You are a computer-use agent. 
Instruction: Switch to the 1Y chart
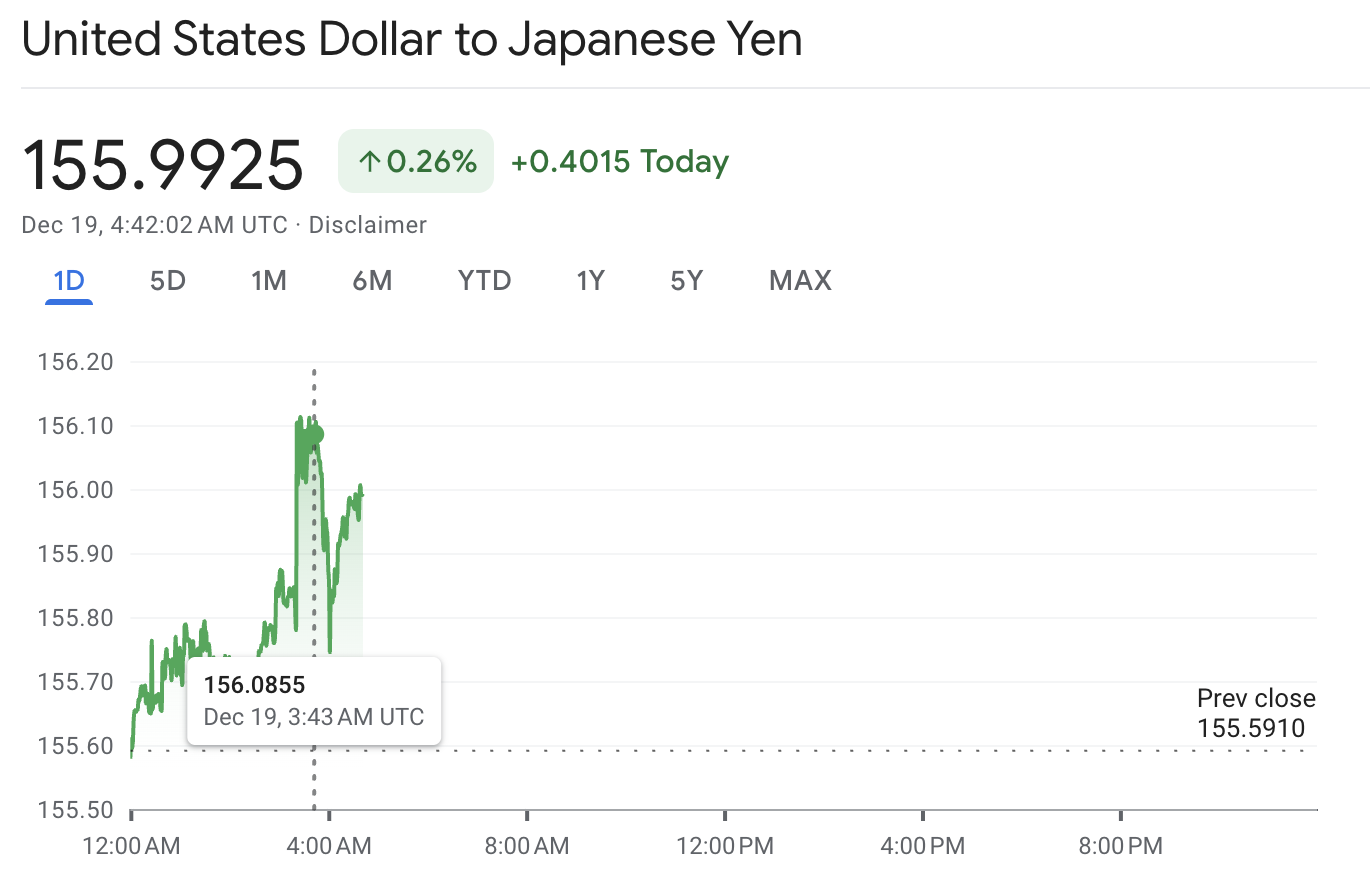coord(590,281)
